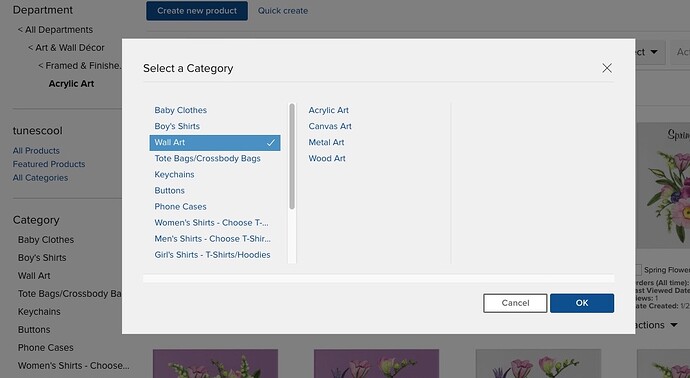The height and width of the screenshot is (378, 690).
Task: Confirm category selection with OK
Action: [582, 303]
